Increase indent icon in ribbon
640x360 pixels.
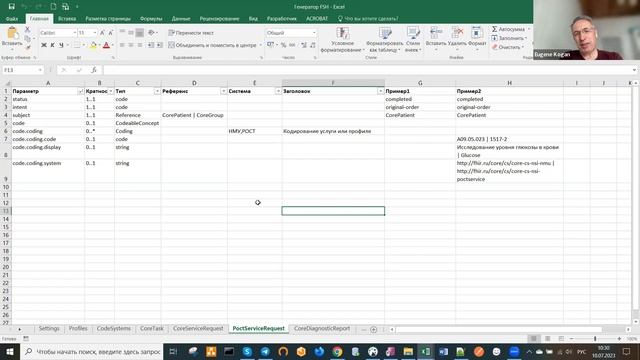pos(160,45)
